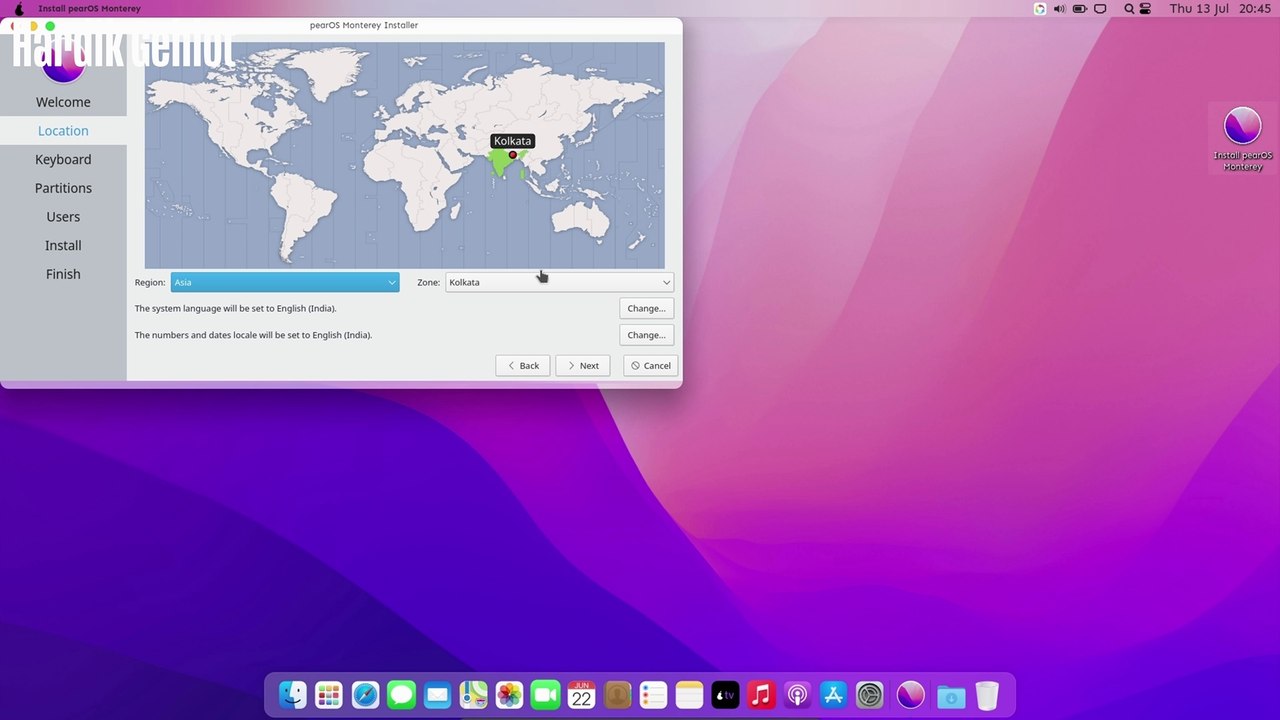Click the Kolkata marker on the map
This screenshot has width=1280, height=720.
tap(513, 155)
